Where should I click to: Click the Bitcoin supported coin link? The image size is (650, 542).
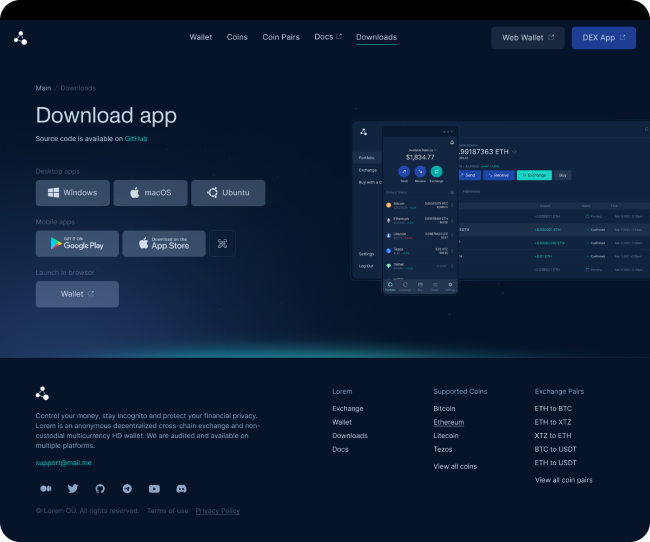click(444, 408)
